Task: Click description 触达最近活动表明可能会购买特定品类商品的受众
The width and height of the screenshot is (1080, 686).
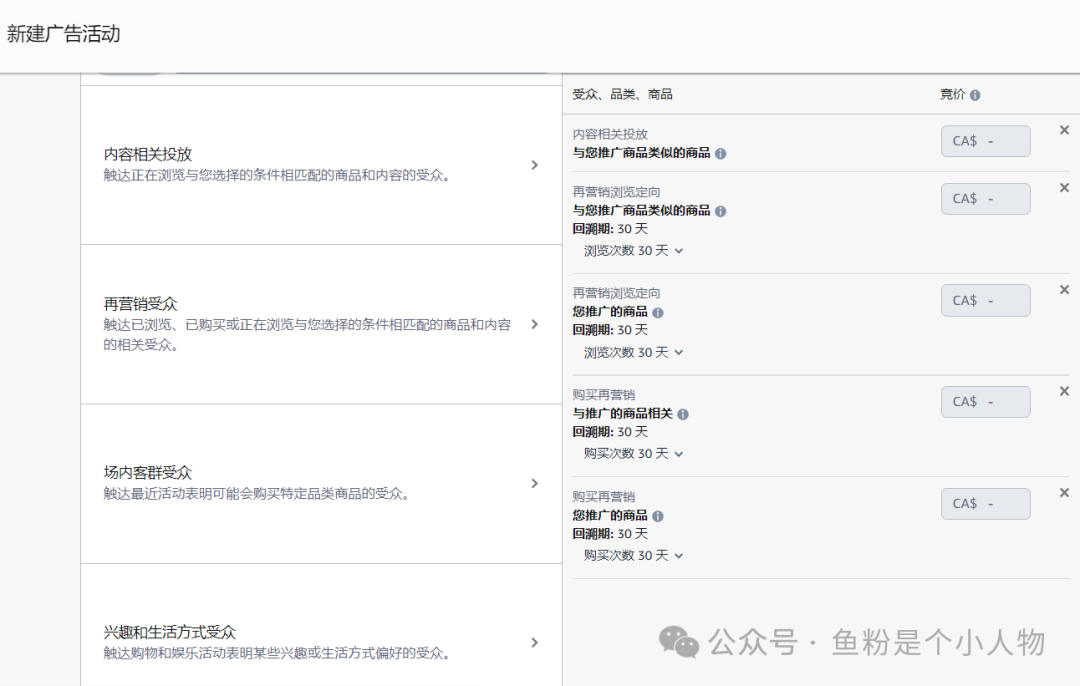Action: coord(256,494)
